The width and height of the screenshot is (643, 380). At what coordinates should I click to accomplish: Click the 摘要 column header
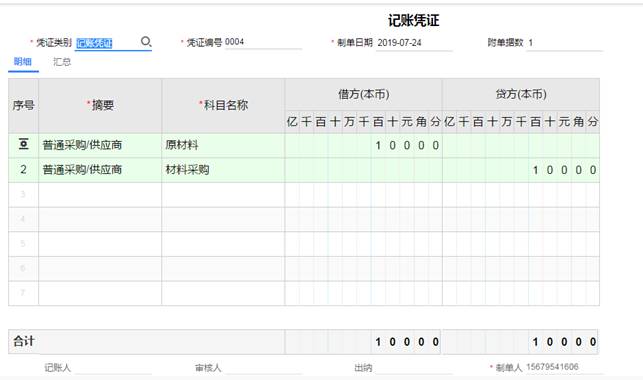pos(100,105)
